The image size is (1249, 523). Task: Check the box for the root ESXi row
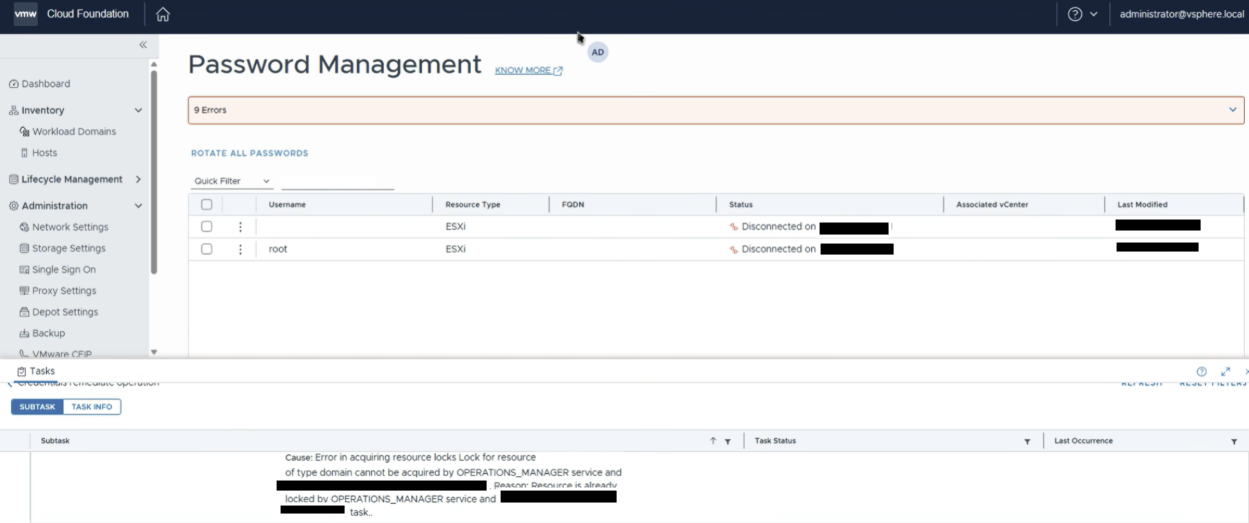point(207,249)
